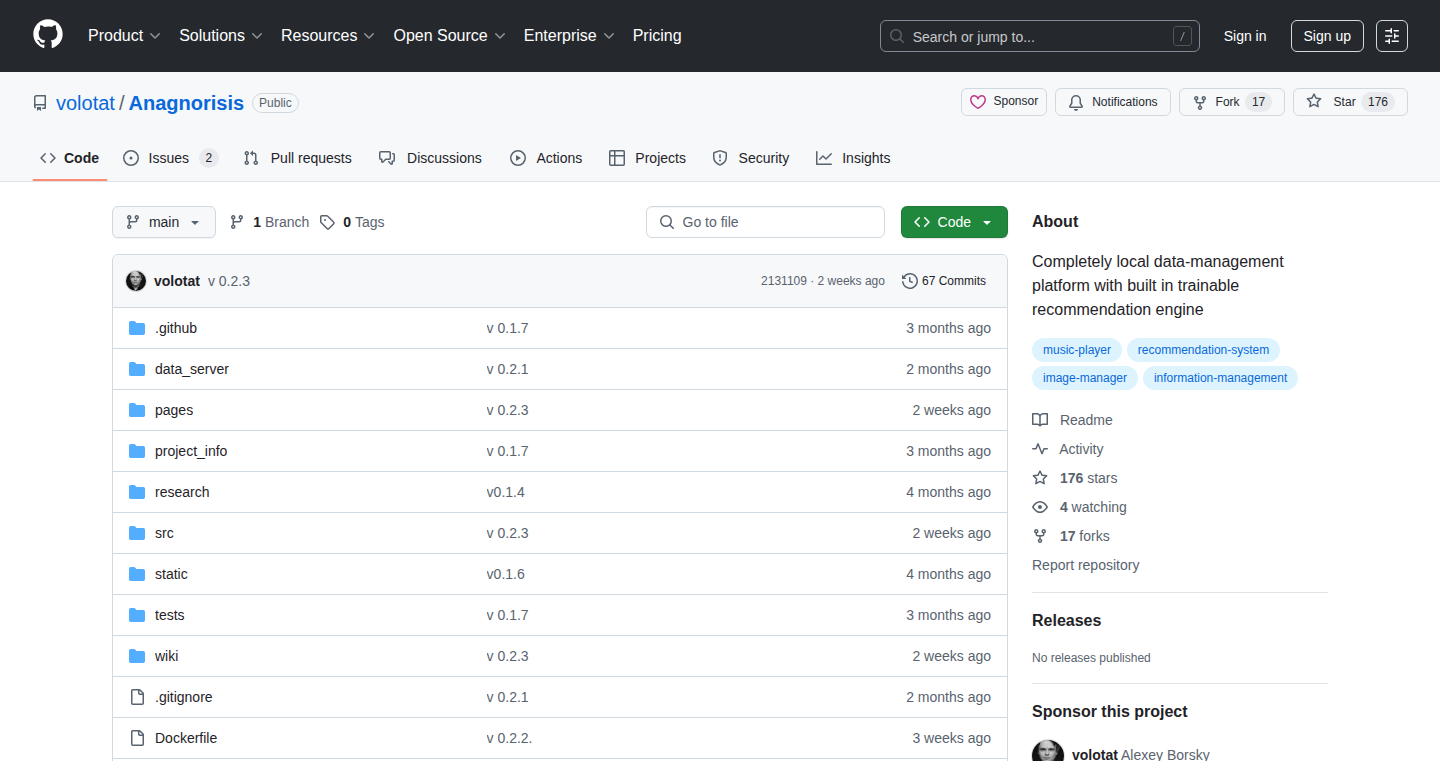Open the pages folder
1440x761 pixels.
coord(174,410)
